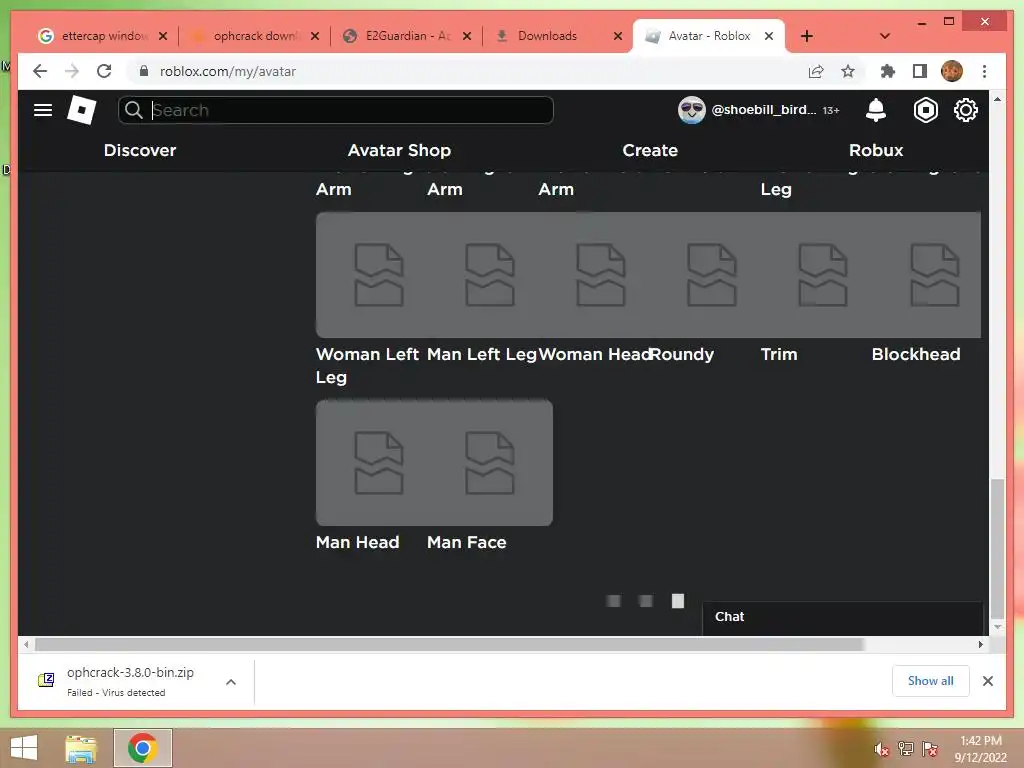1024x768 pixels.
Task: Go to the third page indicator
Action: pyautogui.click(x=678, y=601)
